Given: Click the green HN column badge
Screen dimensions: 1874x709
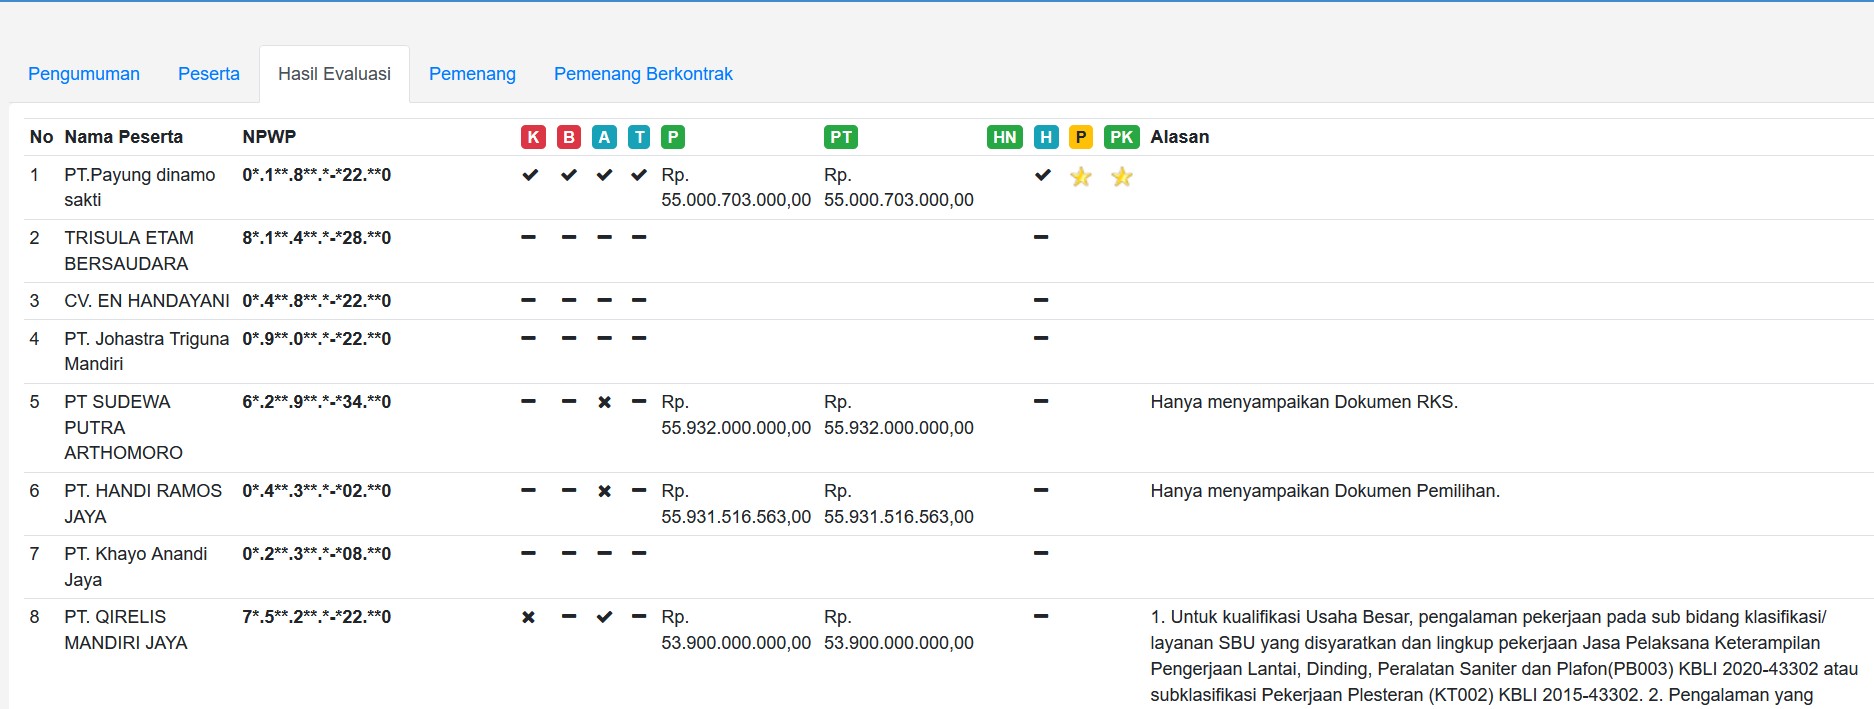Looking at the screenshot, I should (1005, 137).
